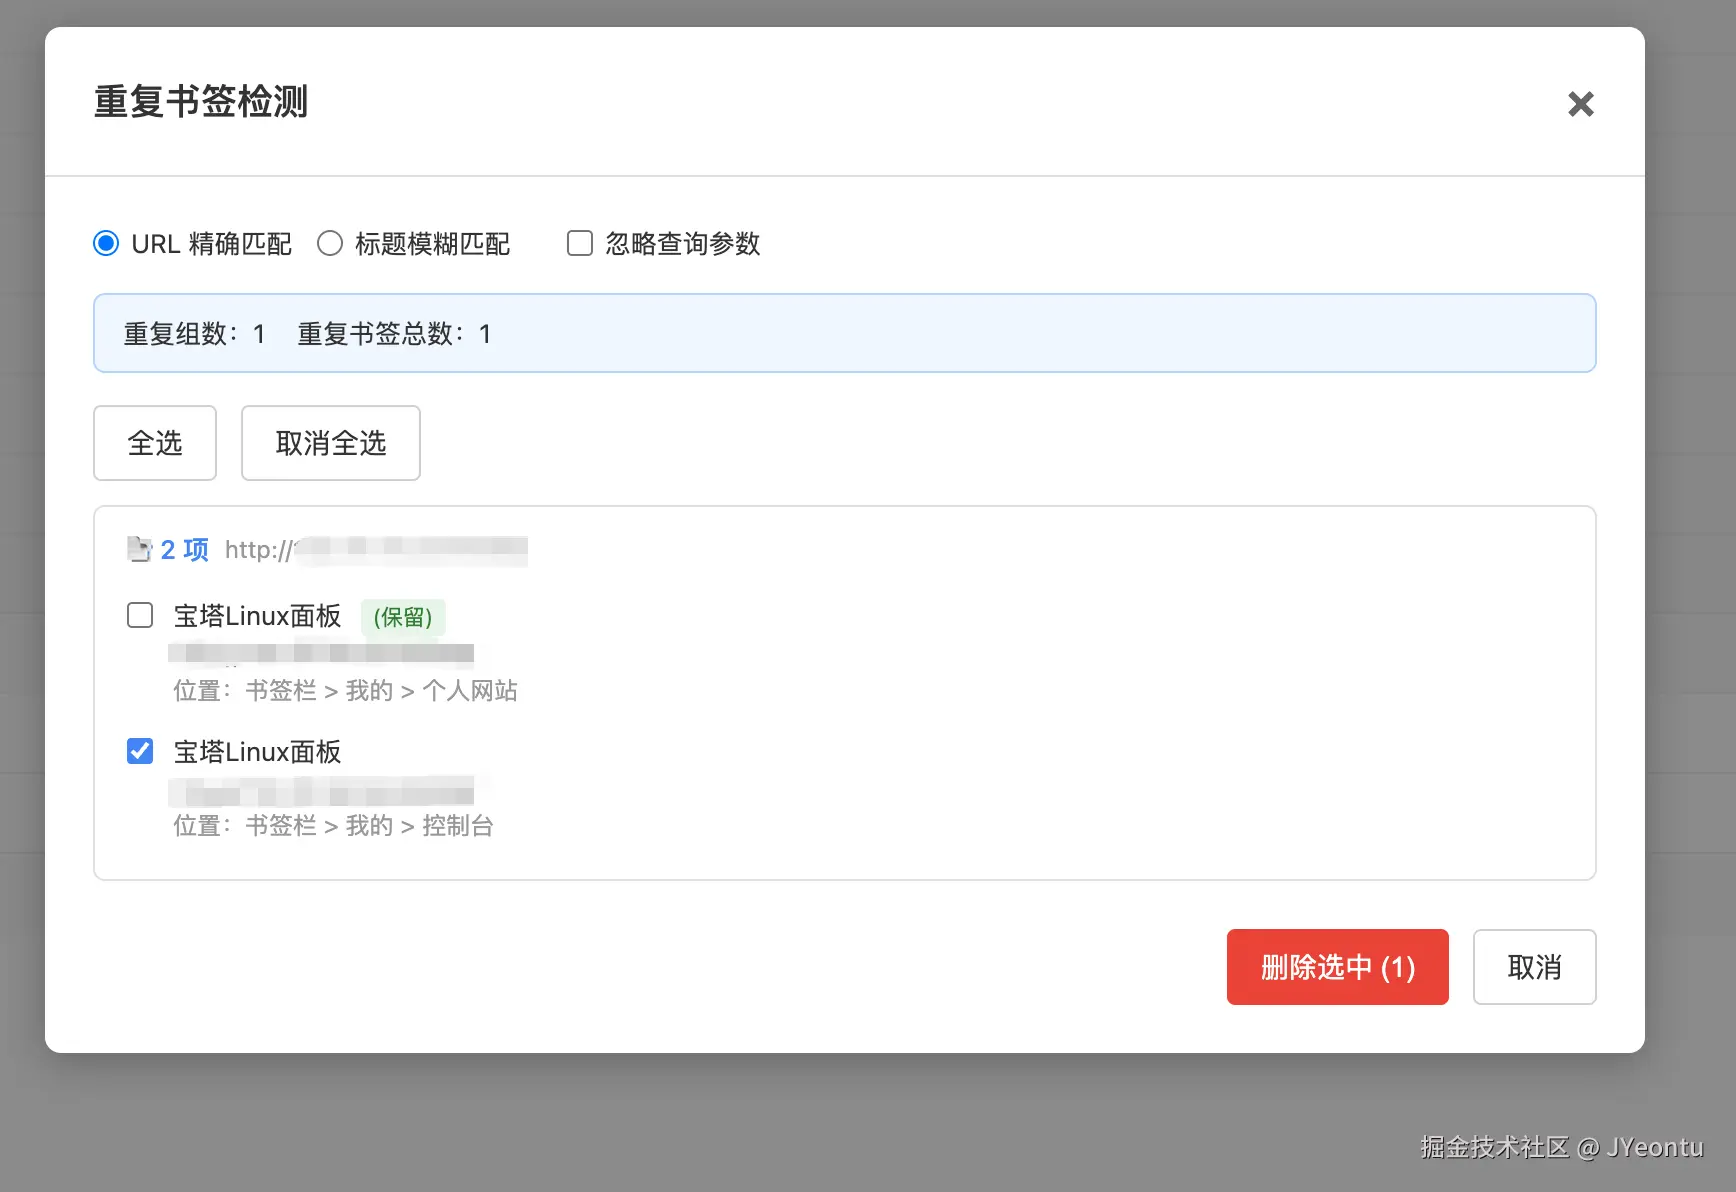Click the 全选 button
The width and height of the screenshot is (1736, 1192).
tap(155, 443)
